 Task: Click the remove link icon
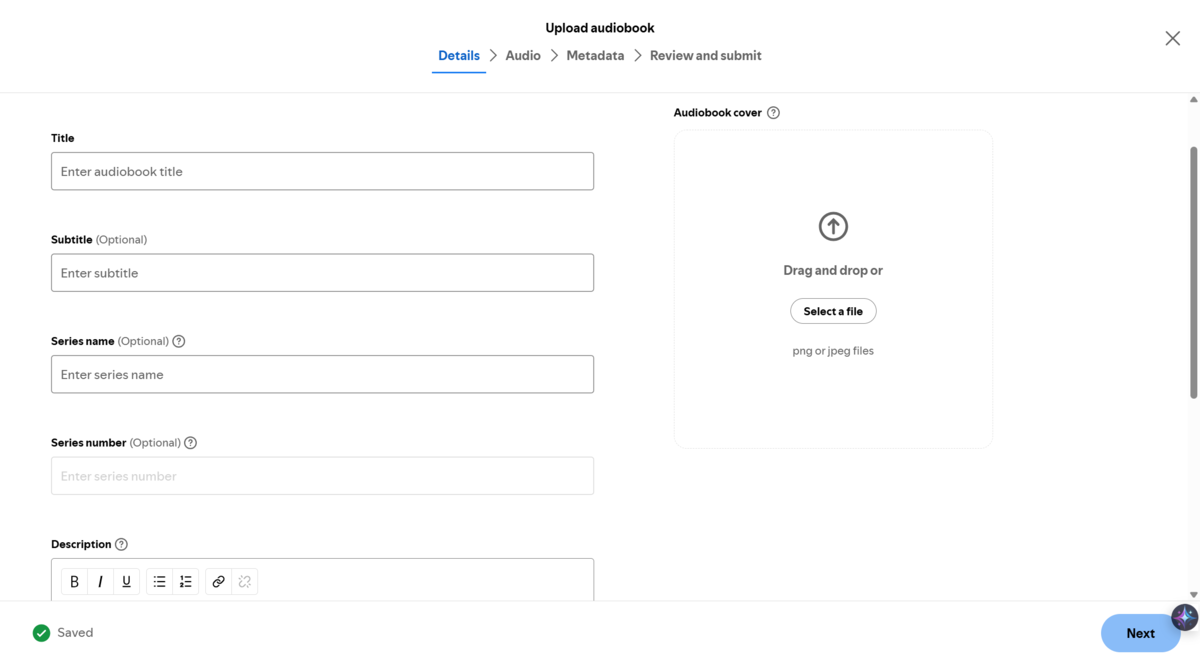point(245,582)
